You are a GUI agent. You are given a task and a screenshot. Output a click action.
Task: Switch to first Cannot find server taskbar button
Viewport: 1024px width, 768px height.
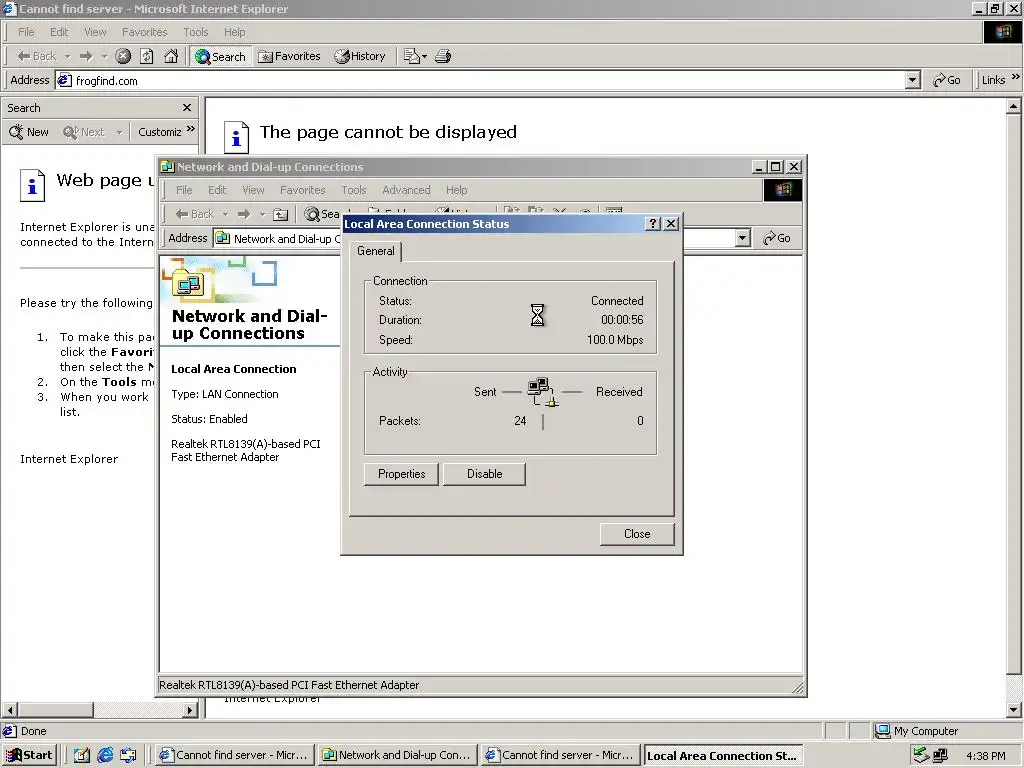click(x=235, y=756)
